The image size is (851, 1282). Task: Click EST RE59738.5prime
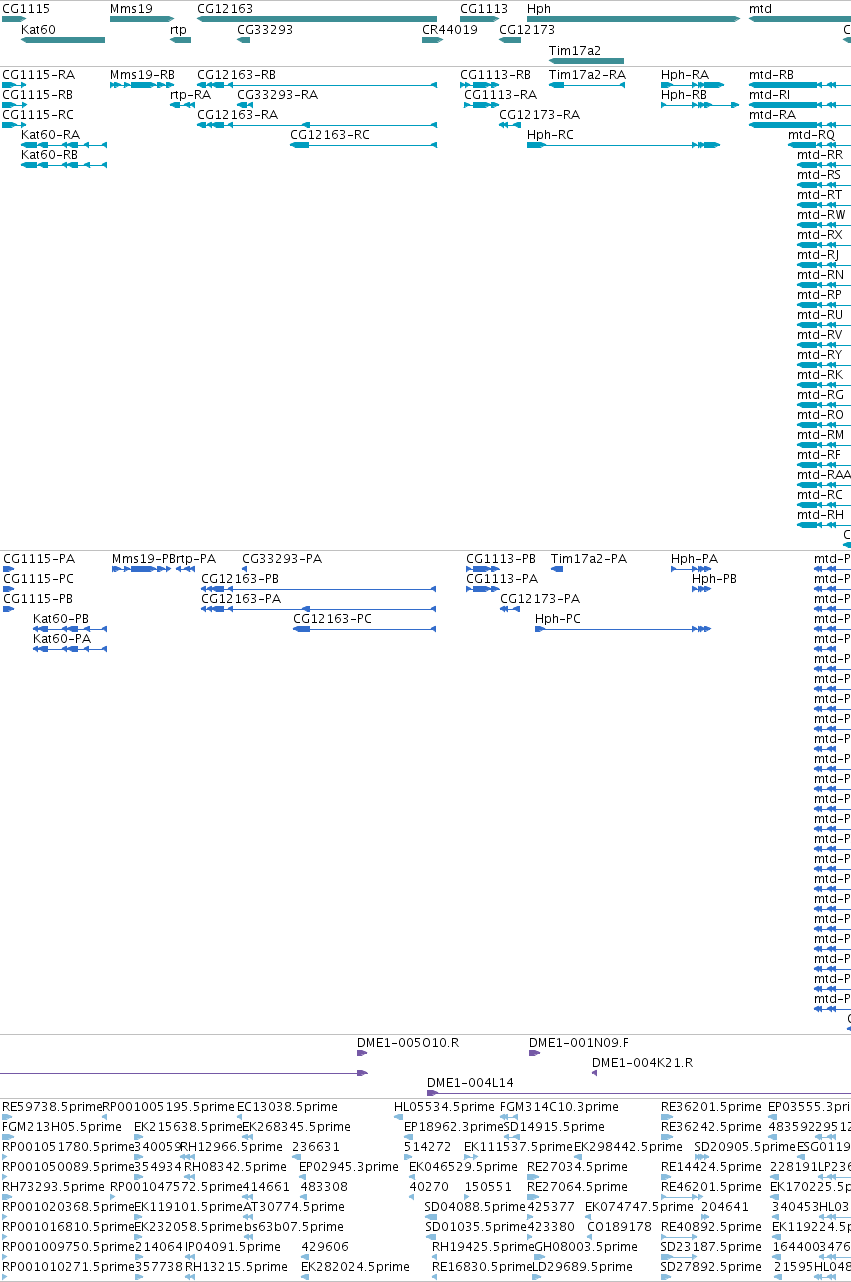pyautogui.click(x=52, y=1107)
